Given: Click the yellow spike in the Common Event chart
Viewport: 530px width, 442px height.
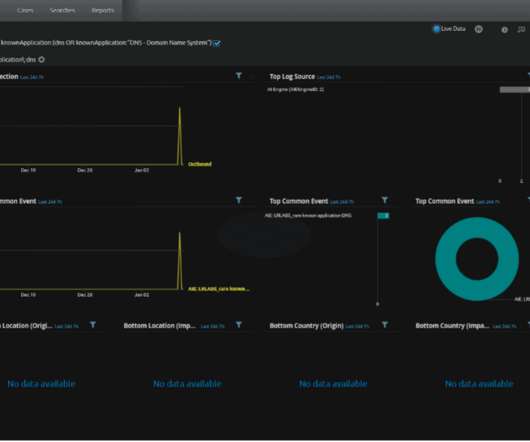Looking at the screenshot, I should tap(180, 260).
